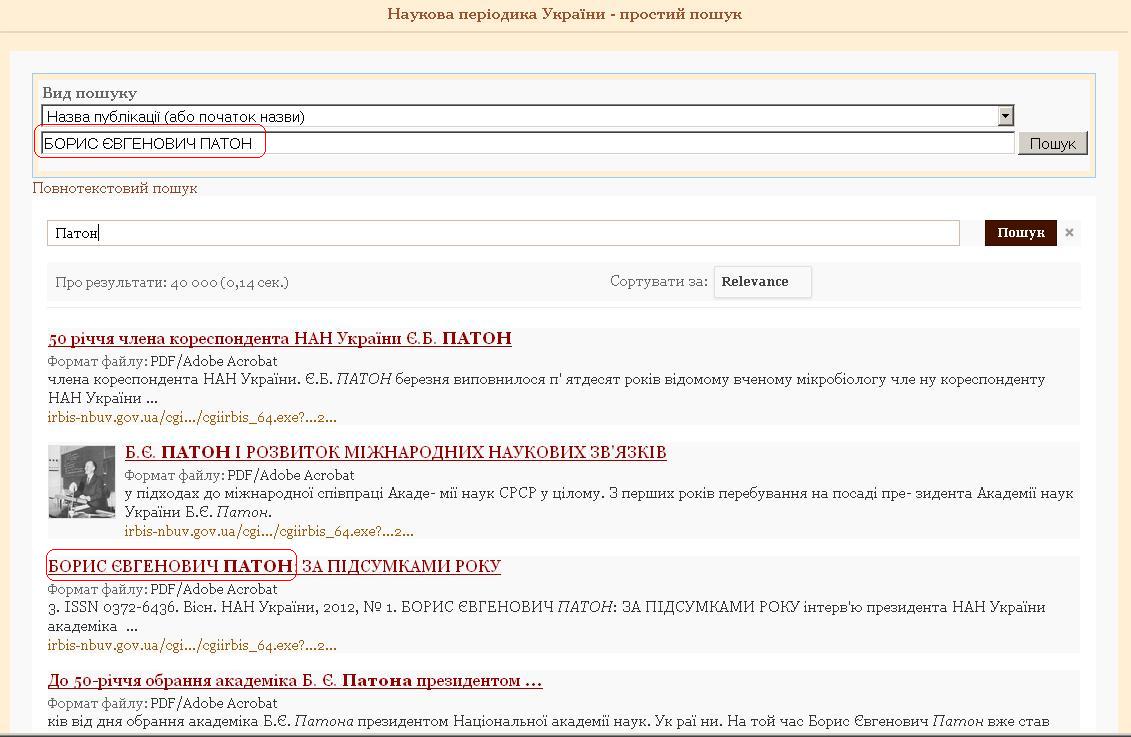The width and height of the screenshot is (1131, 737).
Task: Click the 'Наукова періодика України' page heading
Action: pyautogui.click(x=564, y=14)
